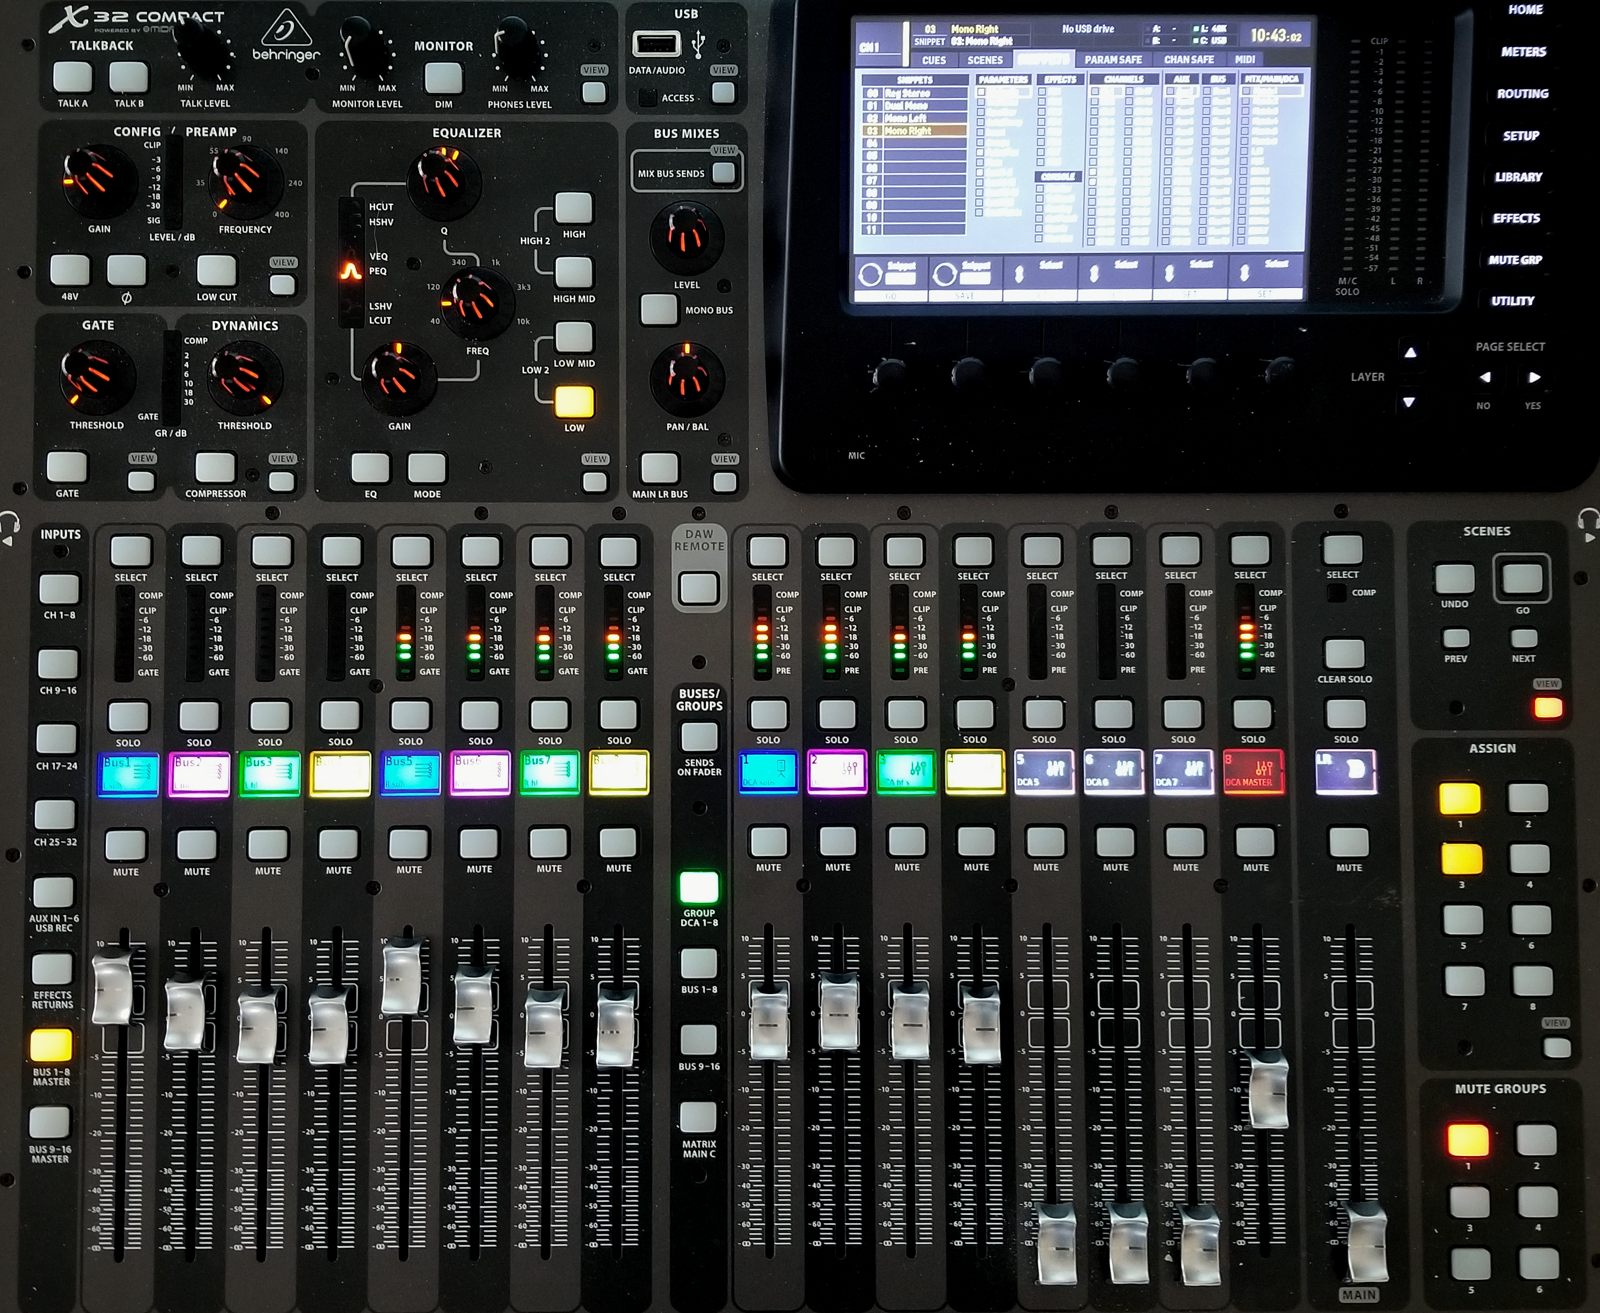The image size is (1600, 1313).
Task: Select the EFFECTS RETURNS layer
Action: point(52,968)
